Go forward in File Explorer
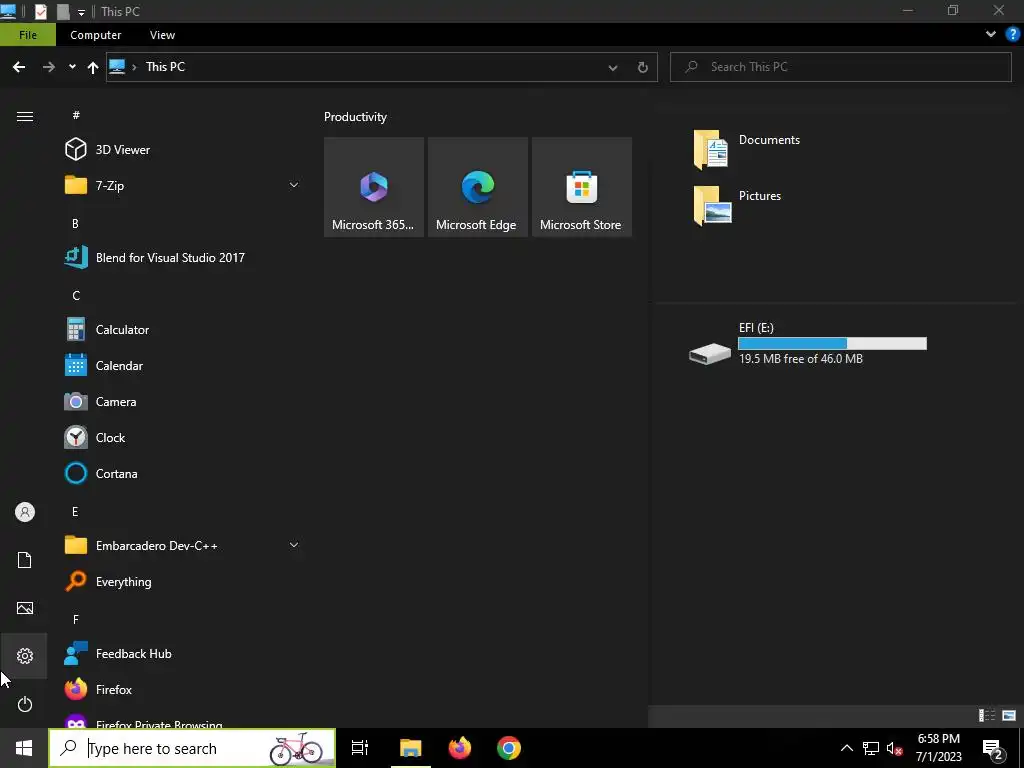 [48, 67]
